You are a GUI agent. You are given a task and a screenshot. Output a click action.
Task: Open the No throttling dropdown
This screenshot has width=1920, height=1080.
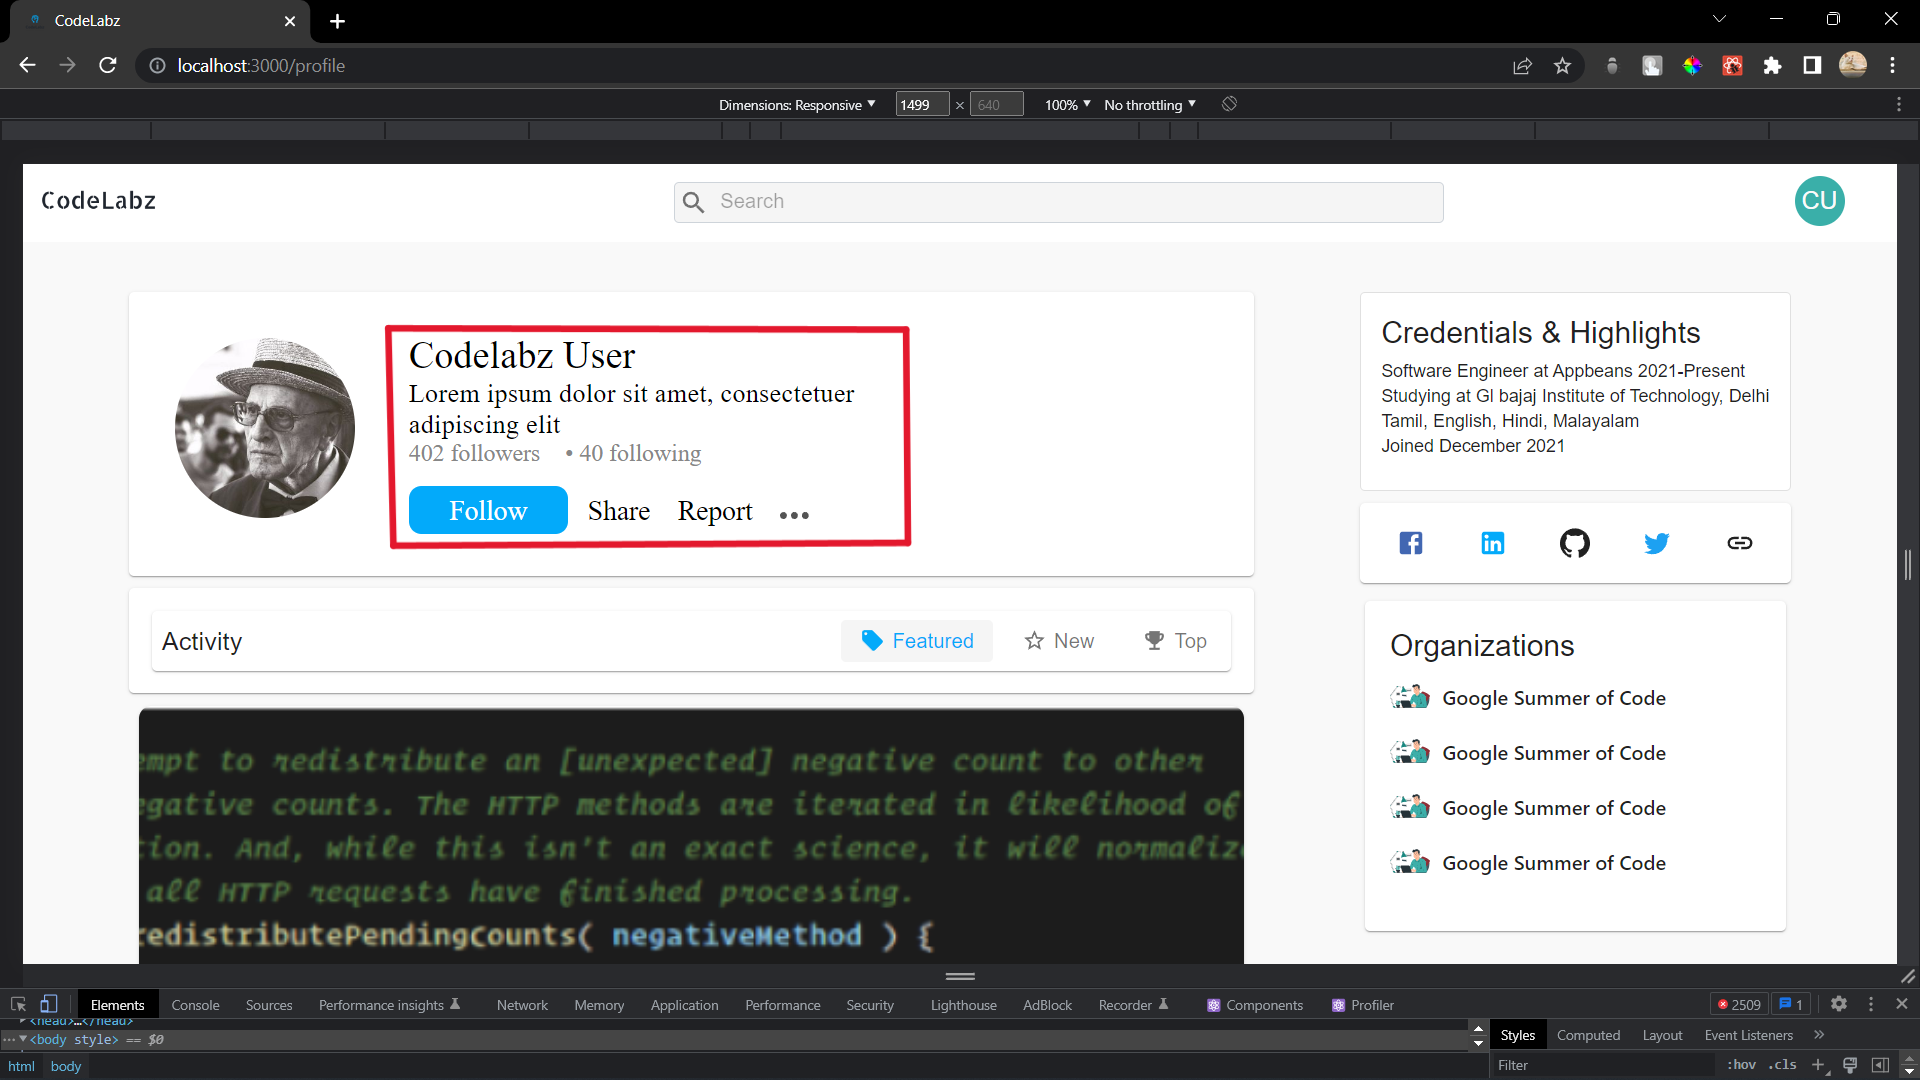click(1148, 104)
